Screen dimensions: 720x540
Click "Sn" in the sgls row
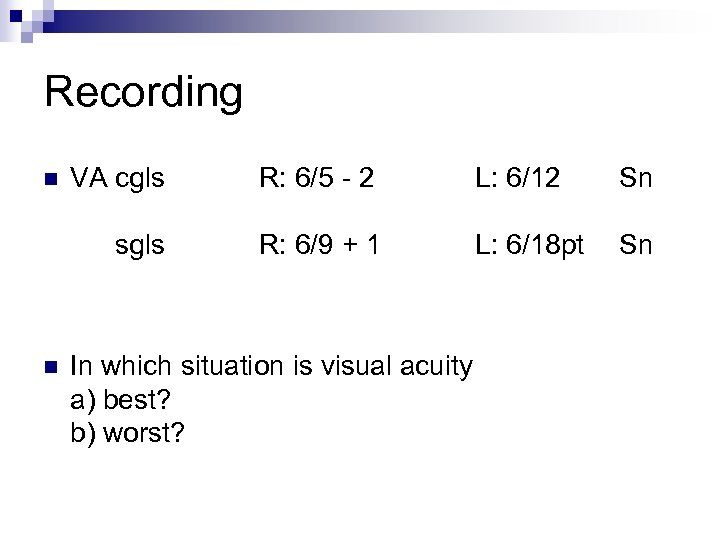635,243
